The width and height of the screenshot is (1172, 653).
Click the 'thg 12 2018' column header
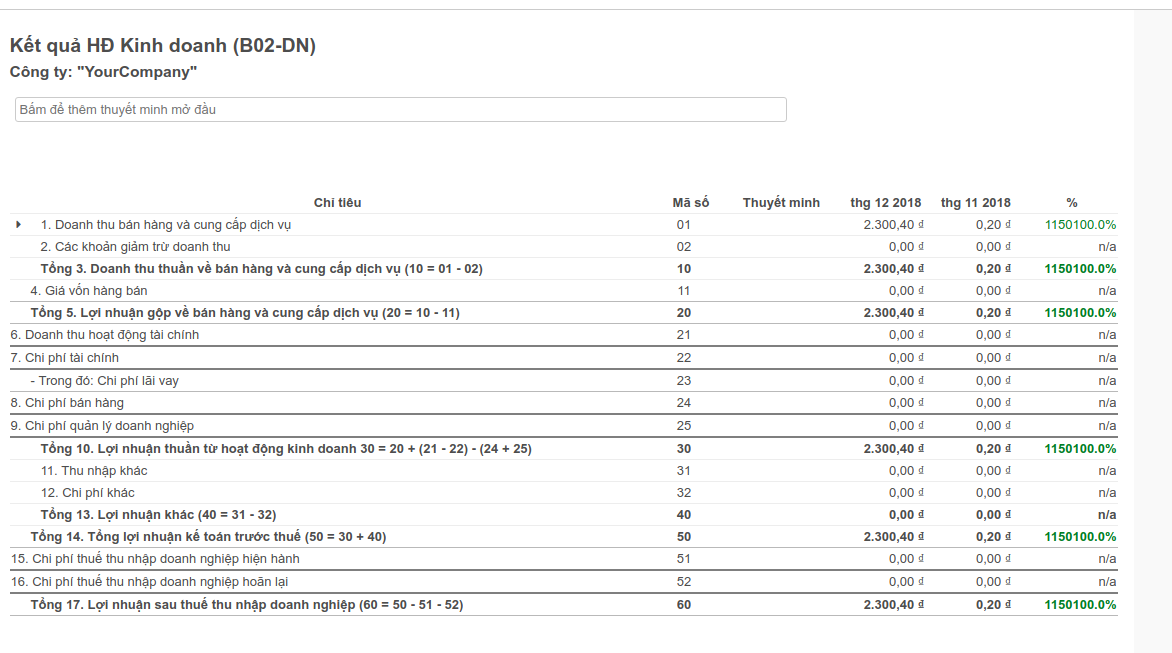tap(886, 202)
